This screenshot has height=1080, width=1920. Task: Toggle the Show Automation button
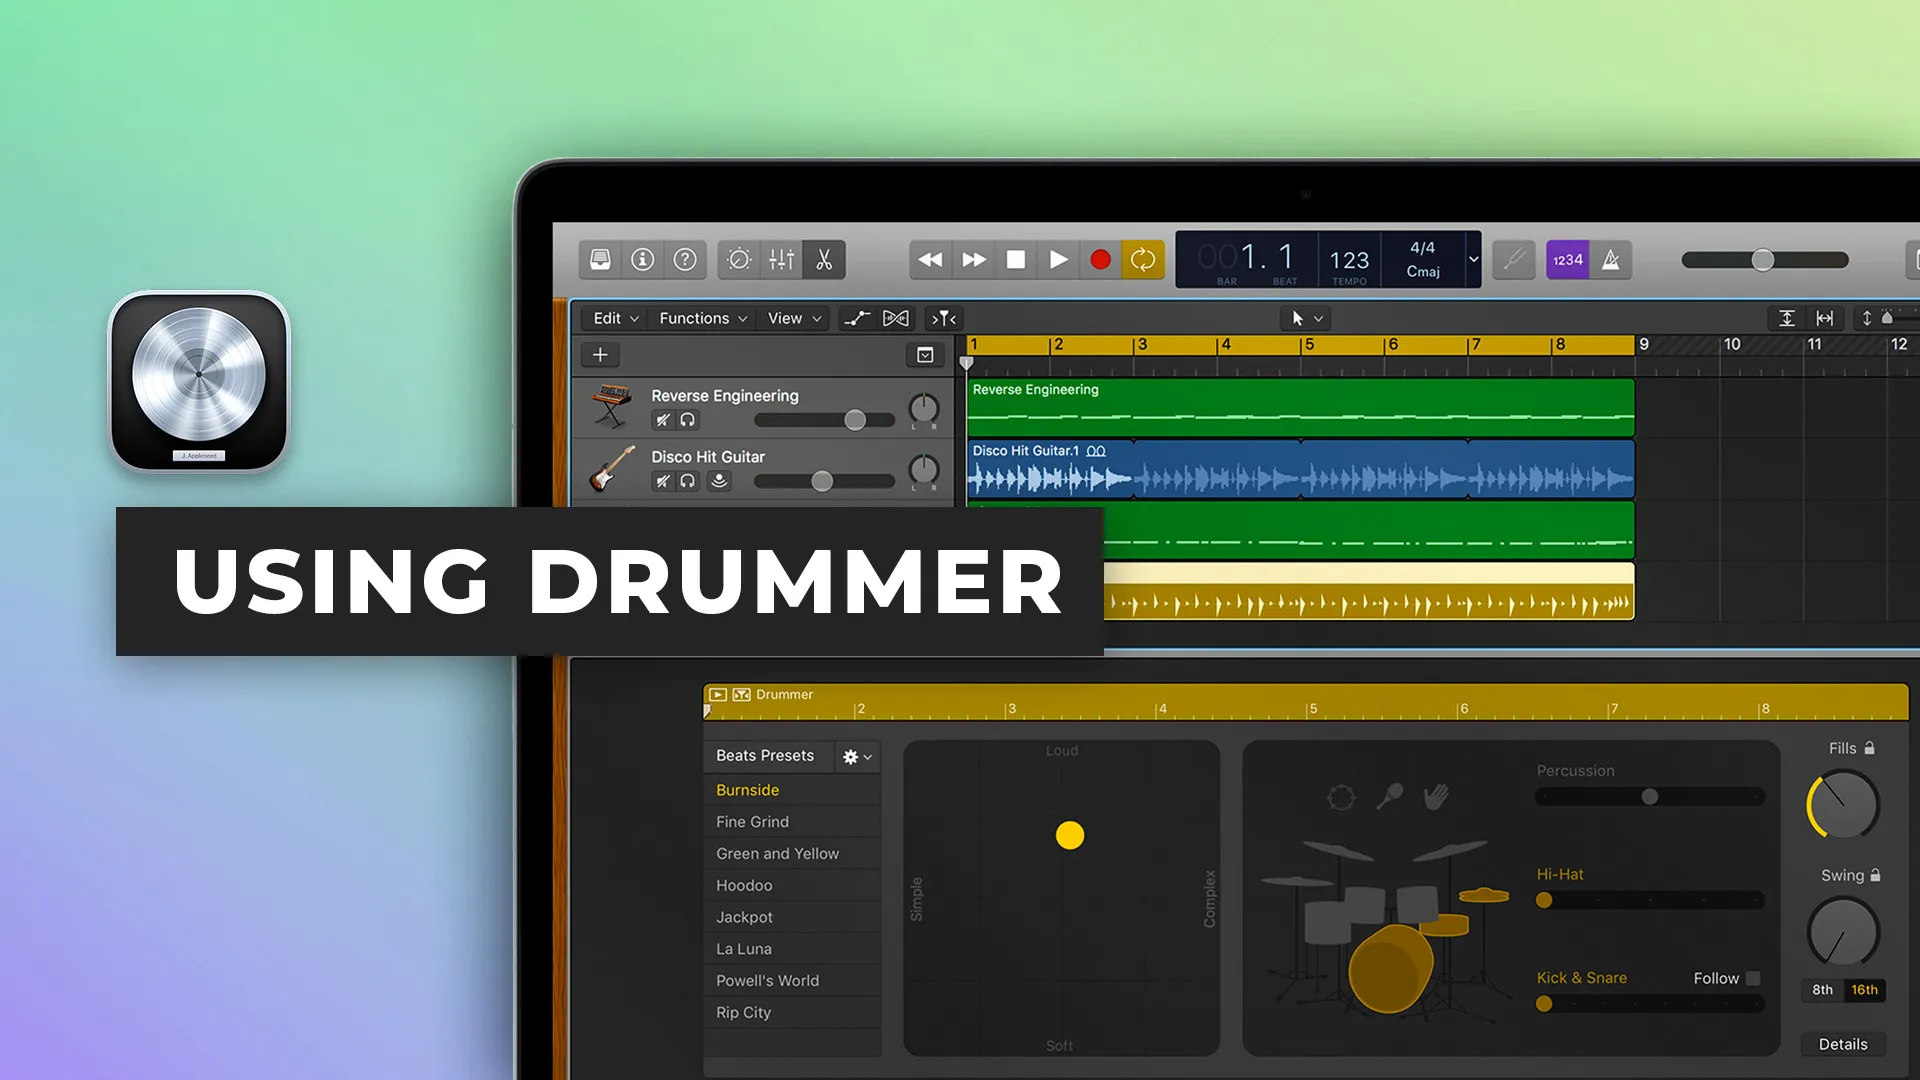(857, 318)
